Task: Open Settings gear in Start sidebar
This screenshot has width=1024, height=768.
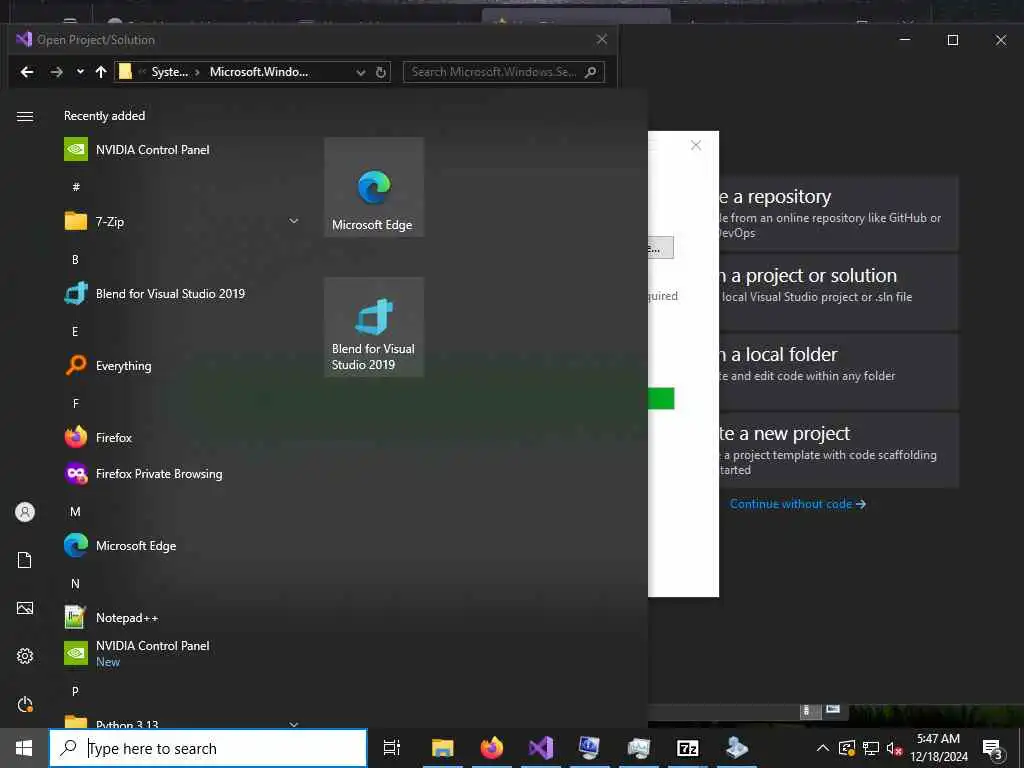Action: pyautogui.click(x=25, y=656)
